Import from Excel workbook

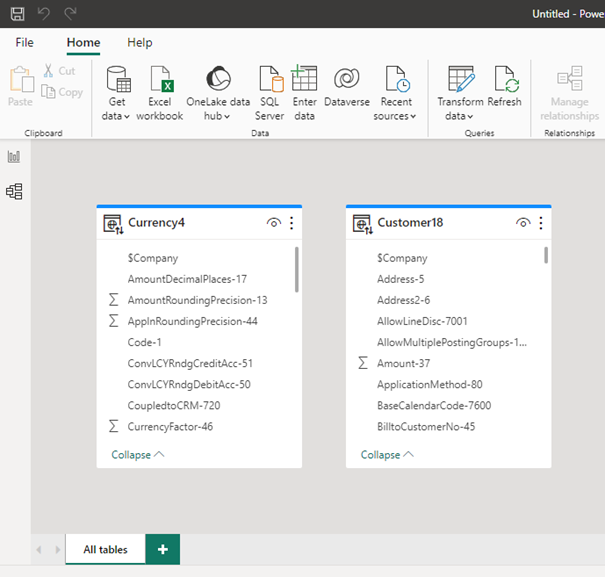(160, 93)
